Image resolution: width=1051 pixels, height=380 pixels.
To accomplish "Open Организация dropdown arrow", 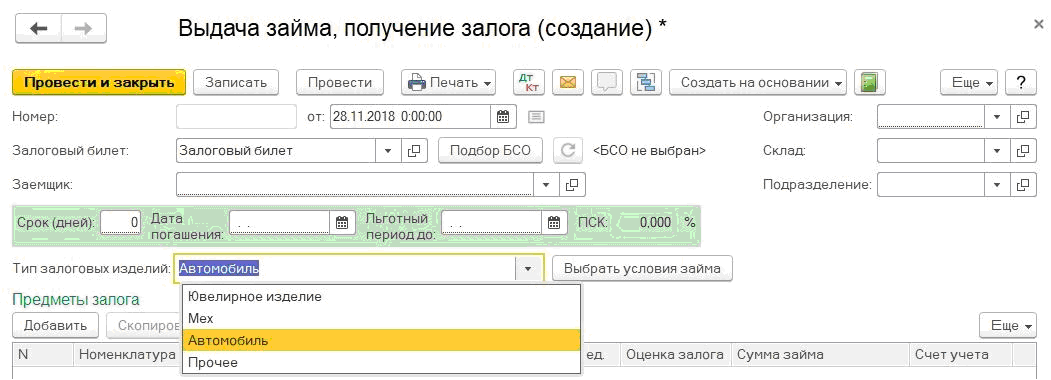I will pyautogui.click(x=997, y=117).
